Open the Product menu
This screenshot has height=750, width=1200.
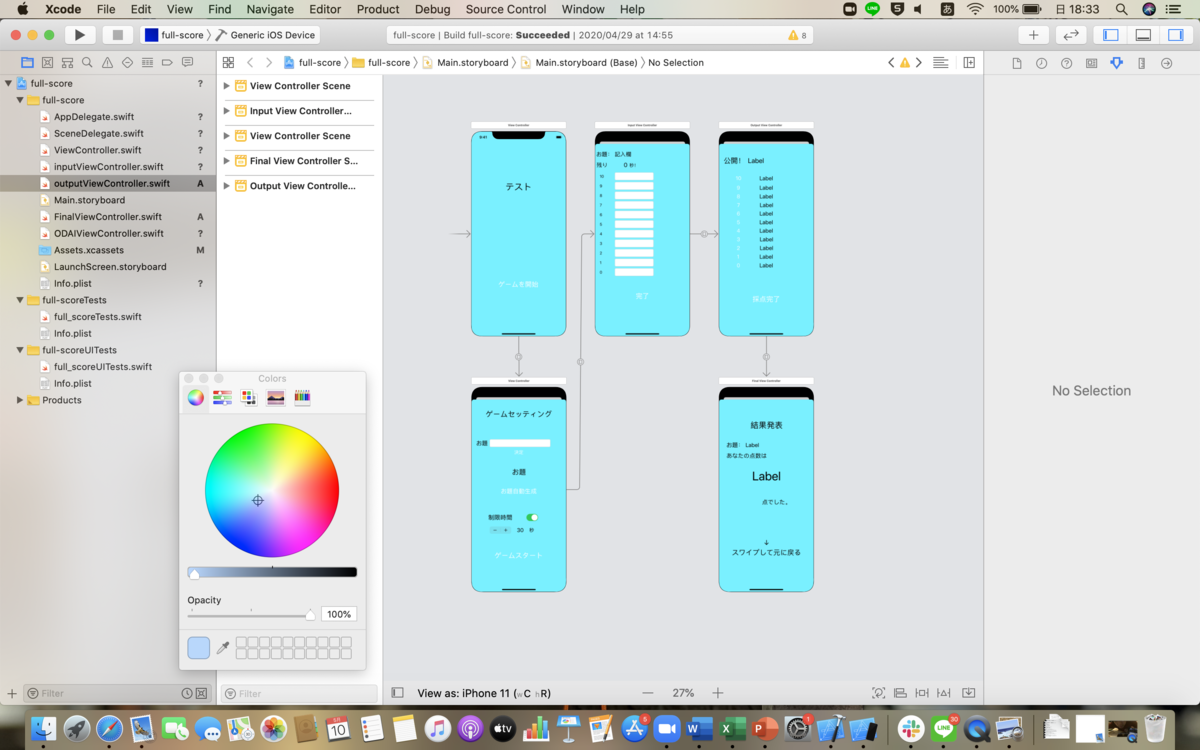(x=378, y=9)
